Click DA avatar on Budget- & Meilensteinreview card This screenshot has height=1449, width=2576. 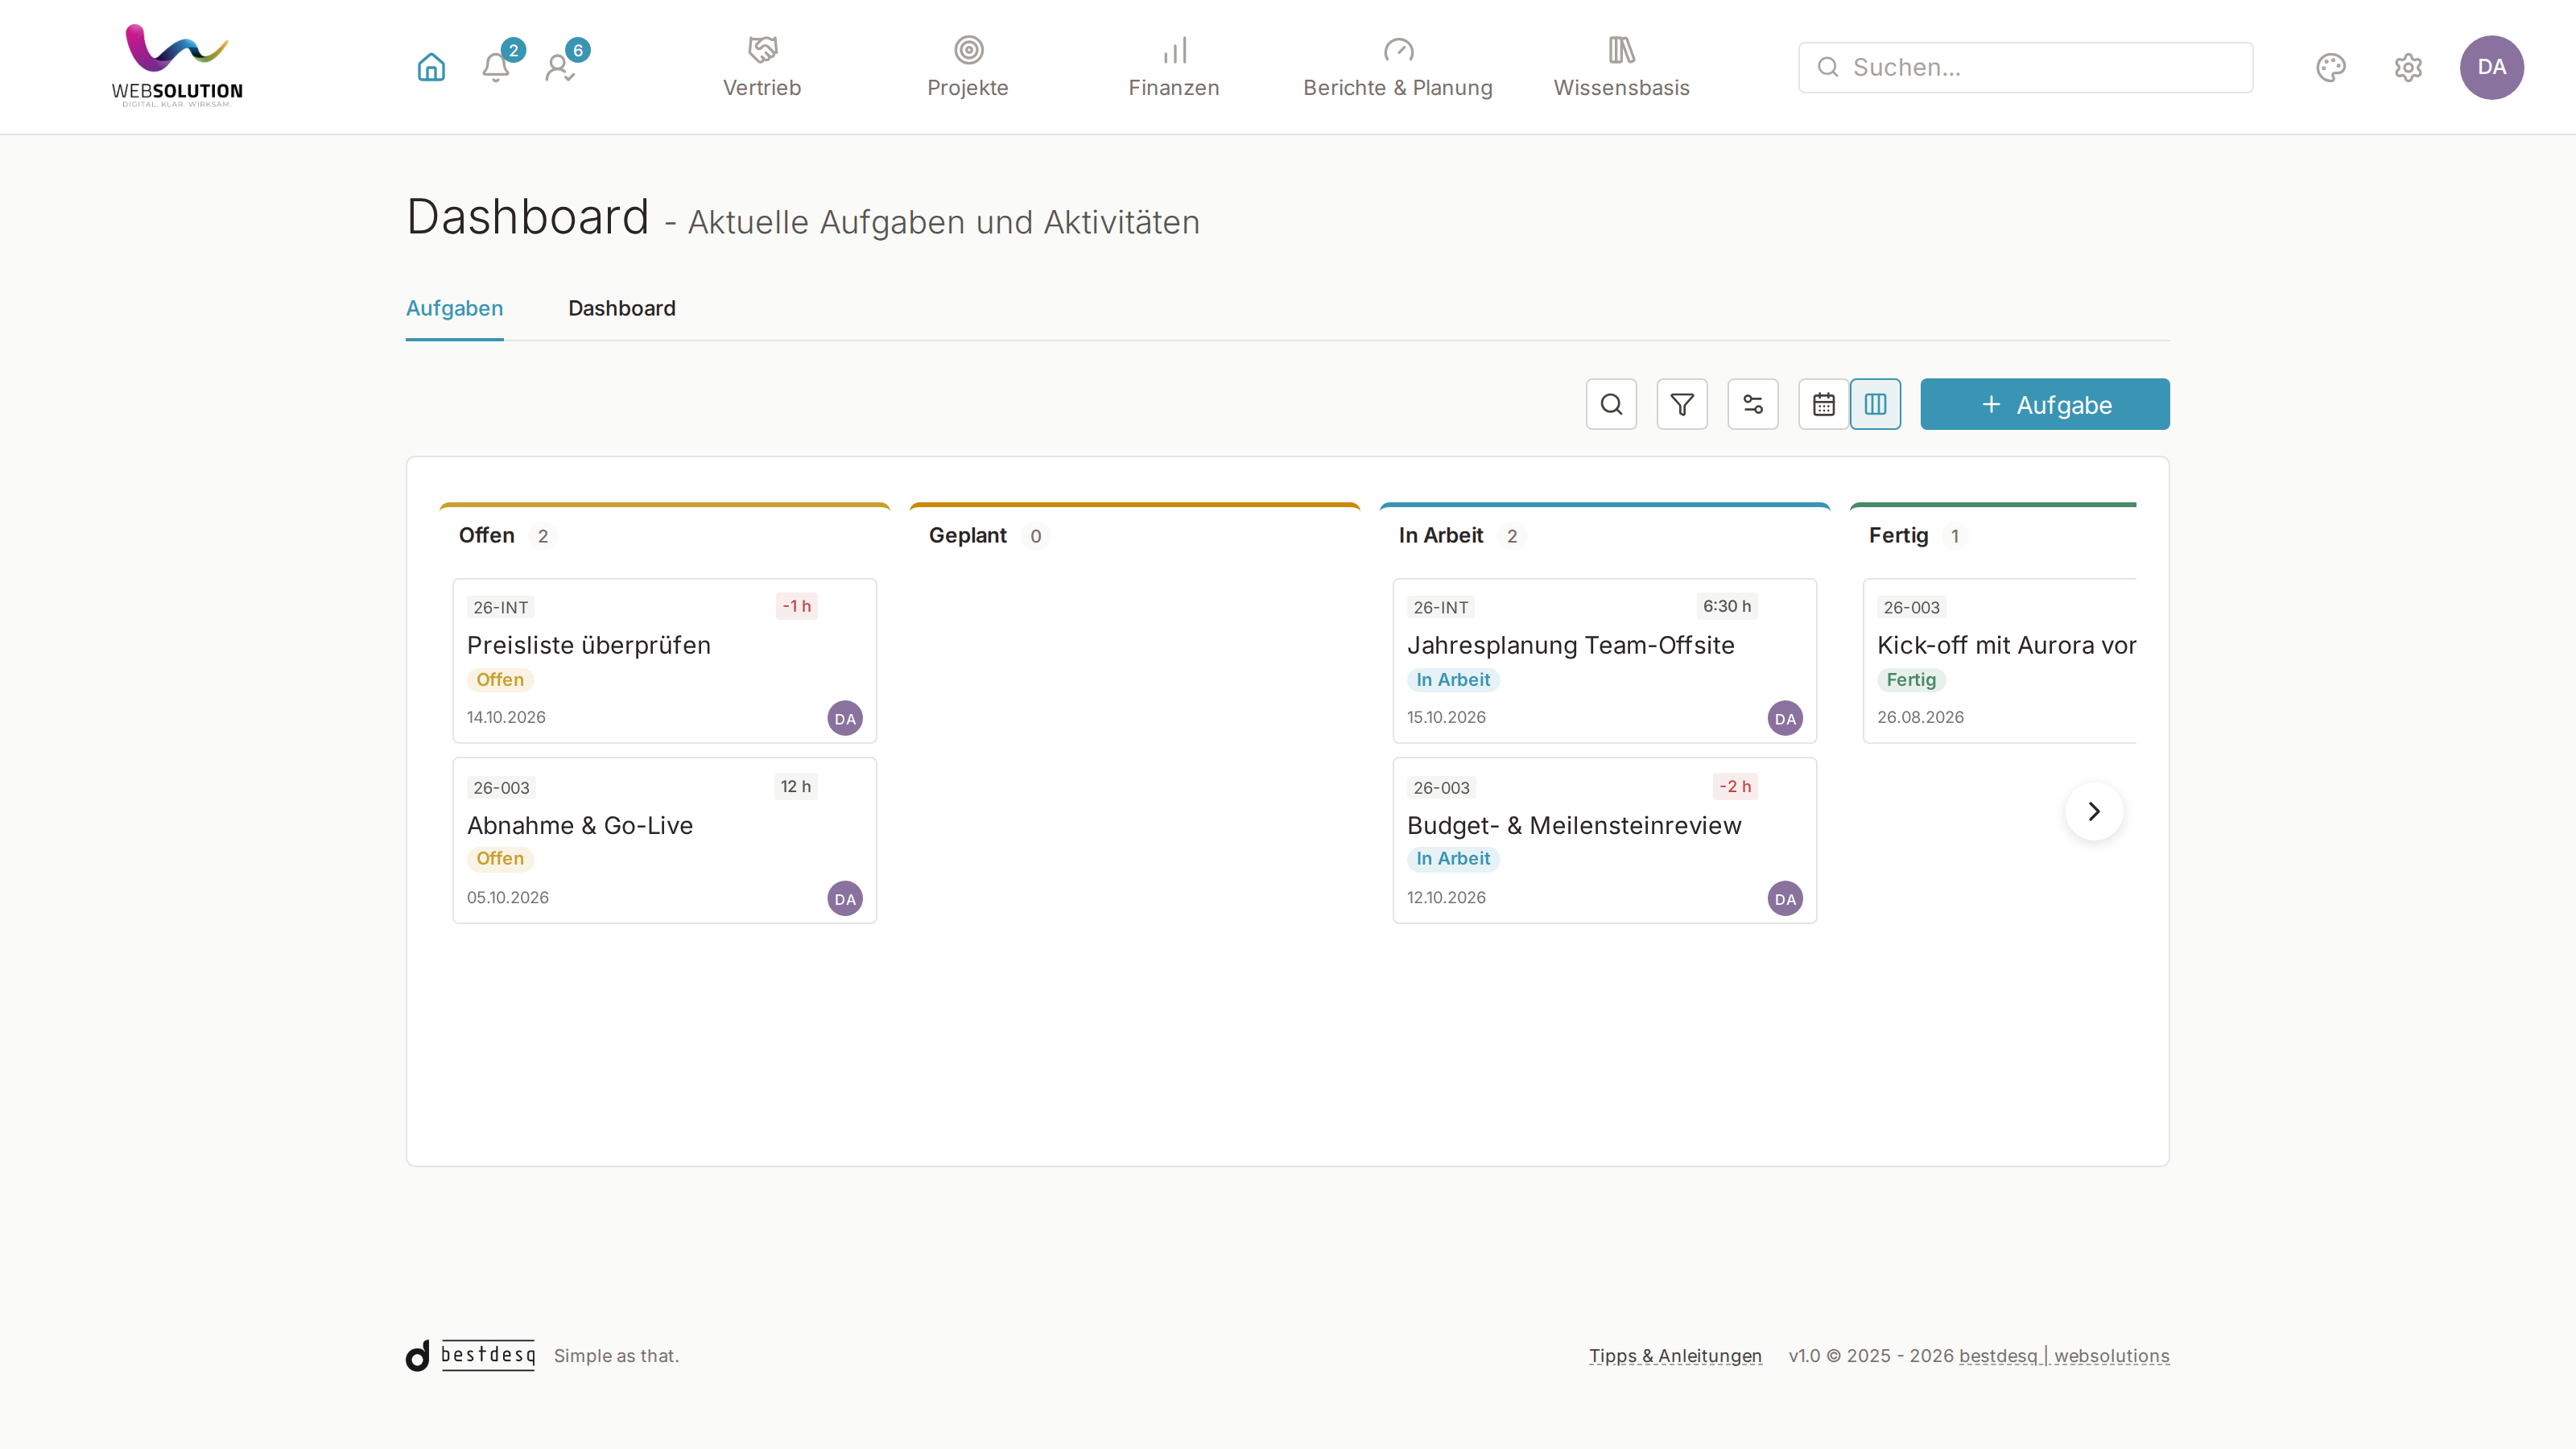[1785, 898]
